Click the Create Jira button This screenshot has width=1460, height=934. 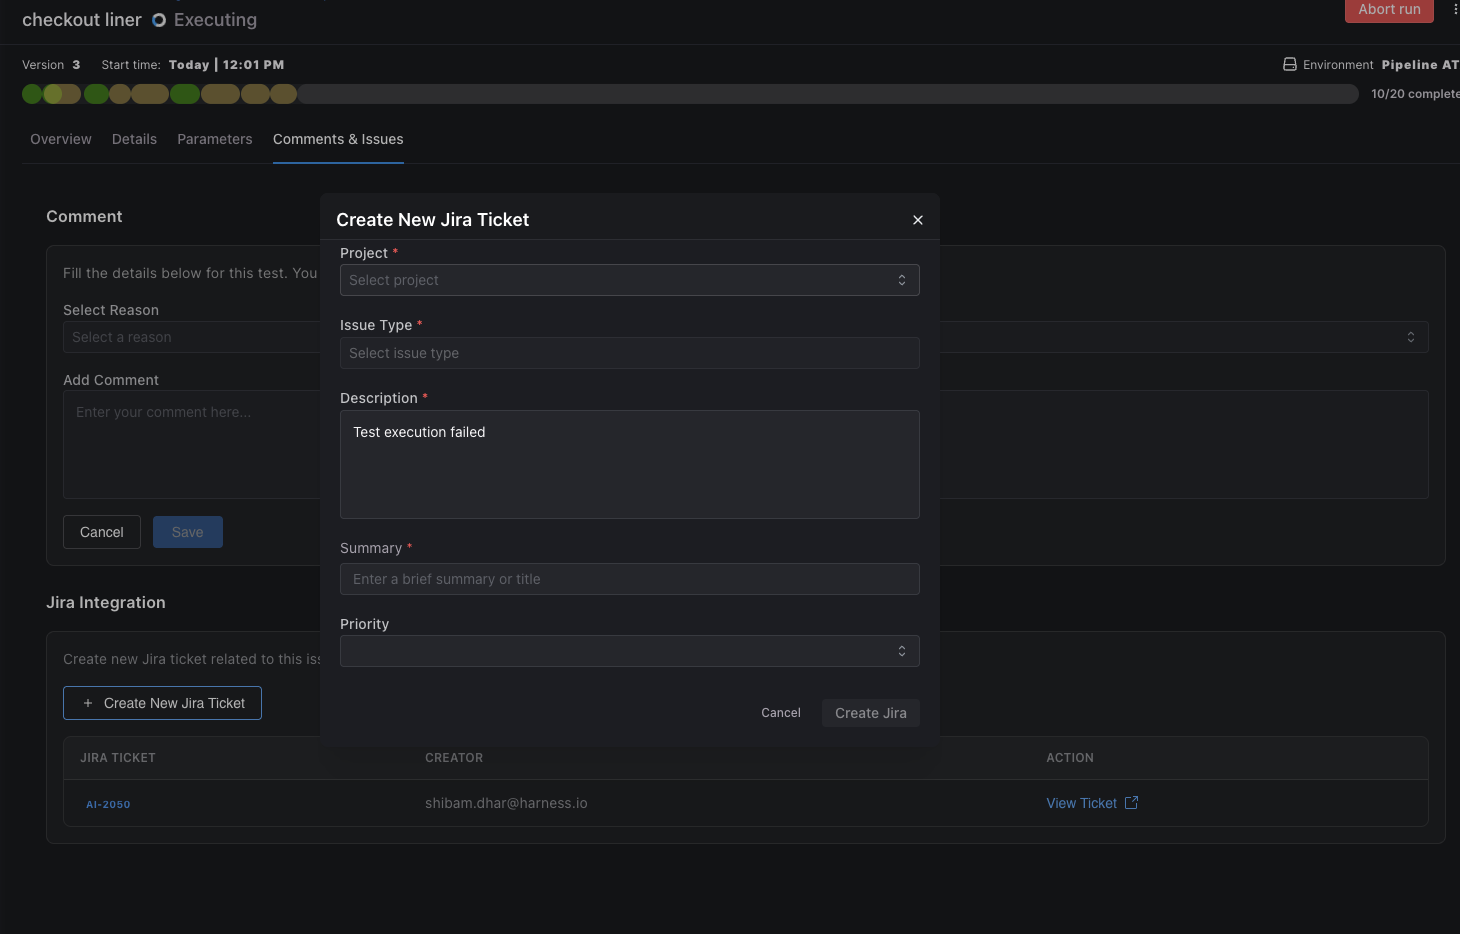[x=870, y=712]
